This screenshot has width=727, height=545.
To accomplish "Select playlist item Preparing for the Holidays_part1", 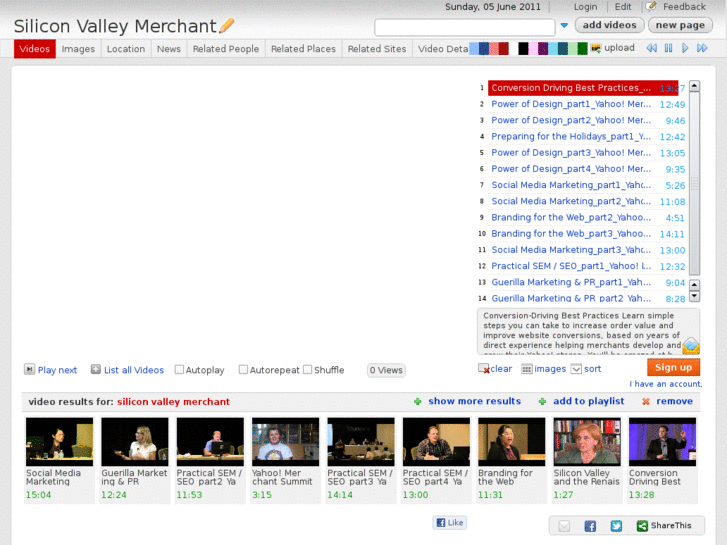I will point(571,136).
